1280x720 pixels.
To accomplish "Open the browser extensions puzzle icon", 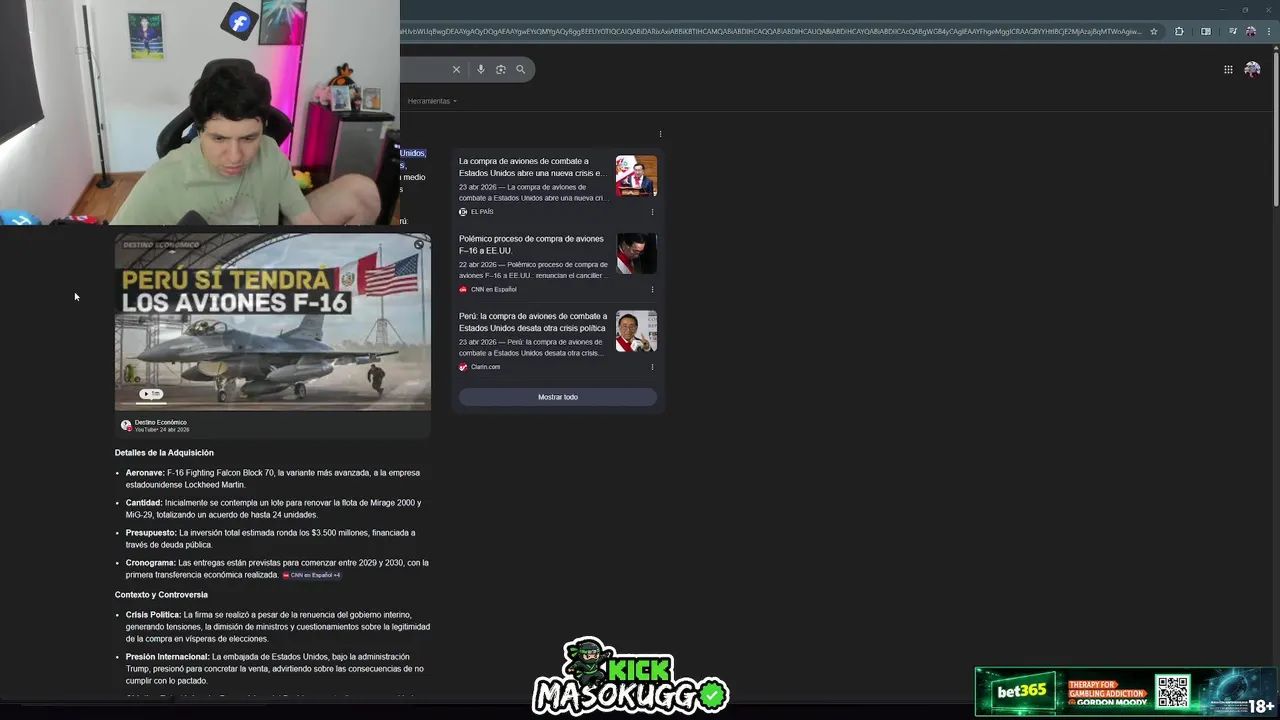I will (1179, 31).
